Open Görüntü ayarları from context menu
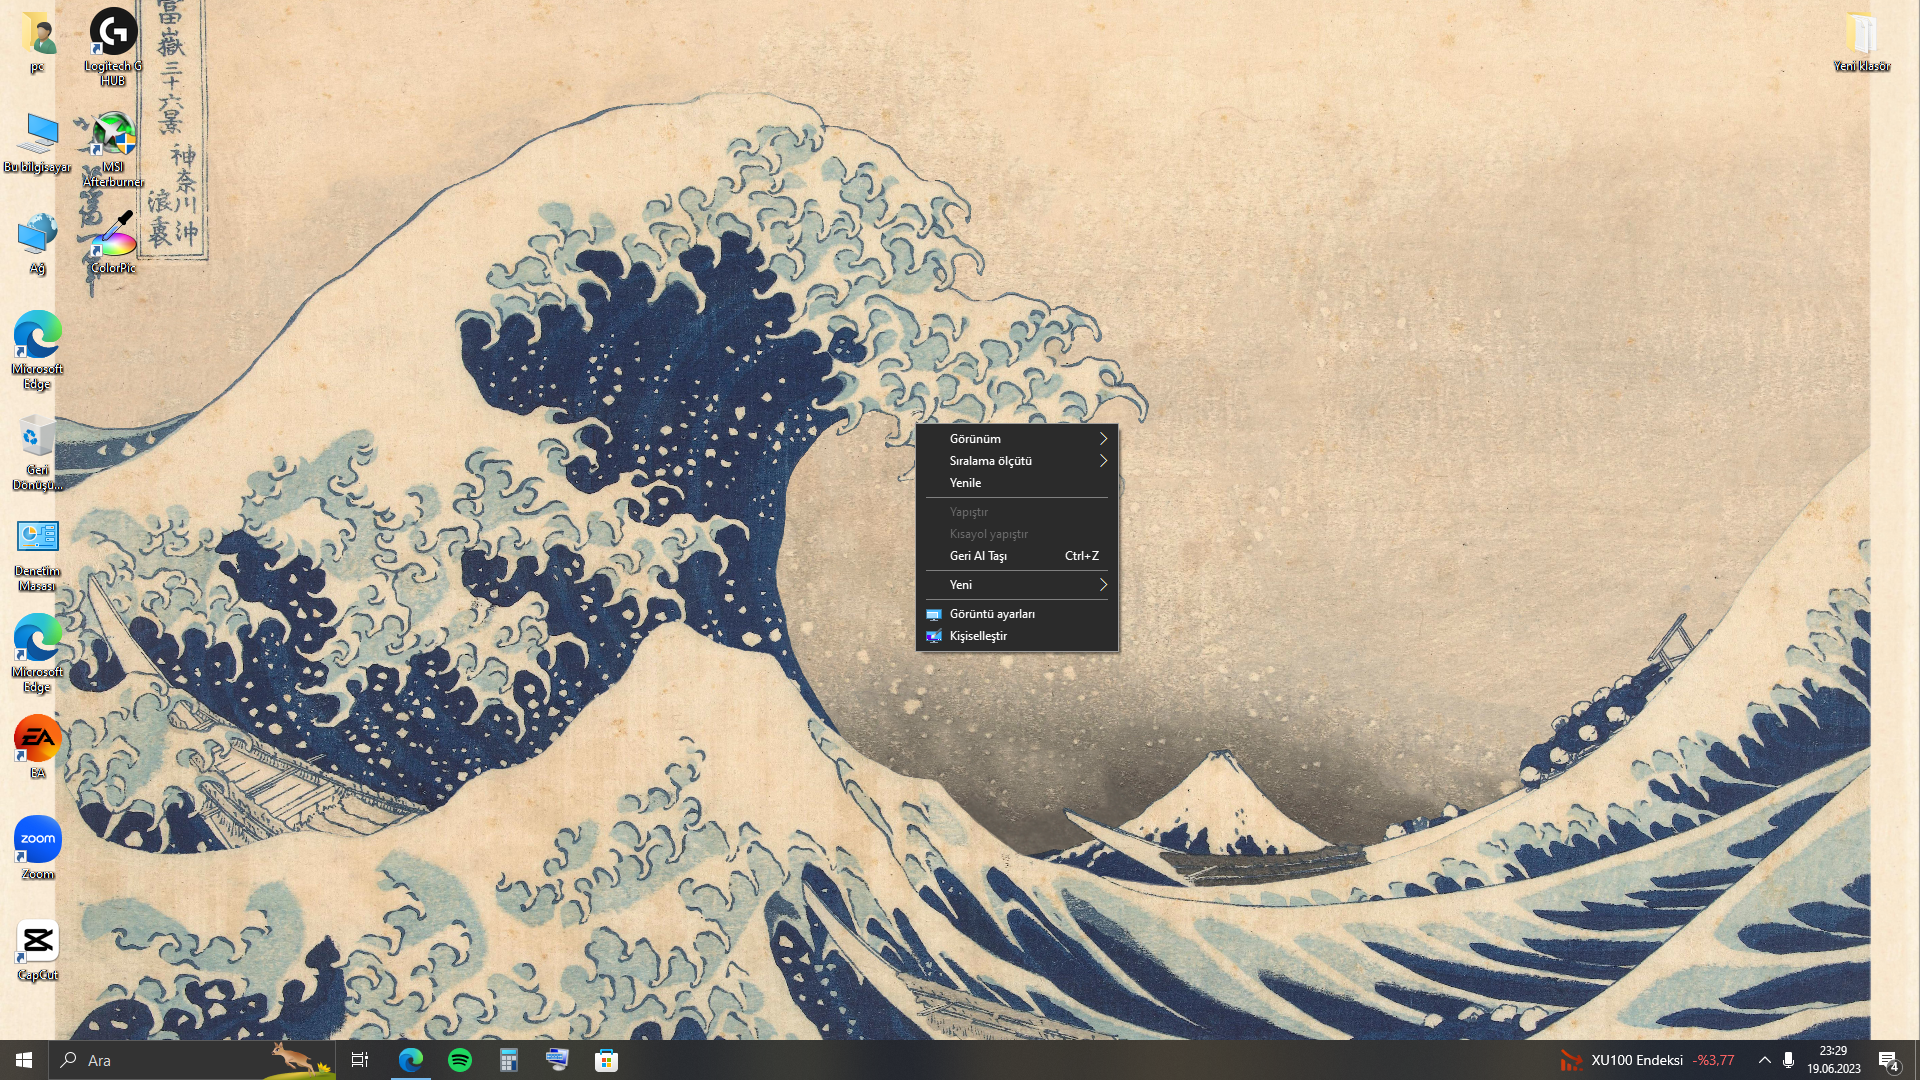This screenshot has width=1920, height=1080. point(1017,614)
